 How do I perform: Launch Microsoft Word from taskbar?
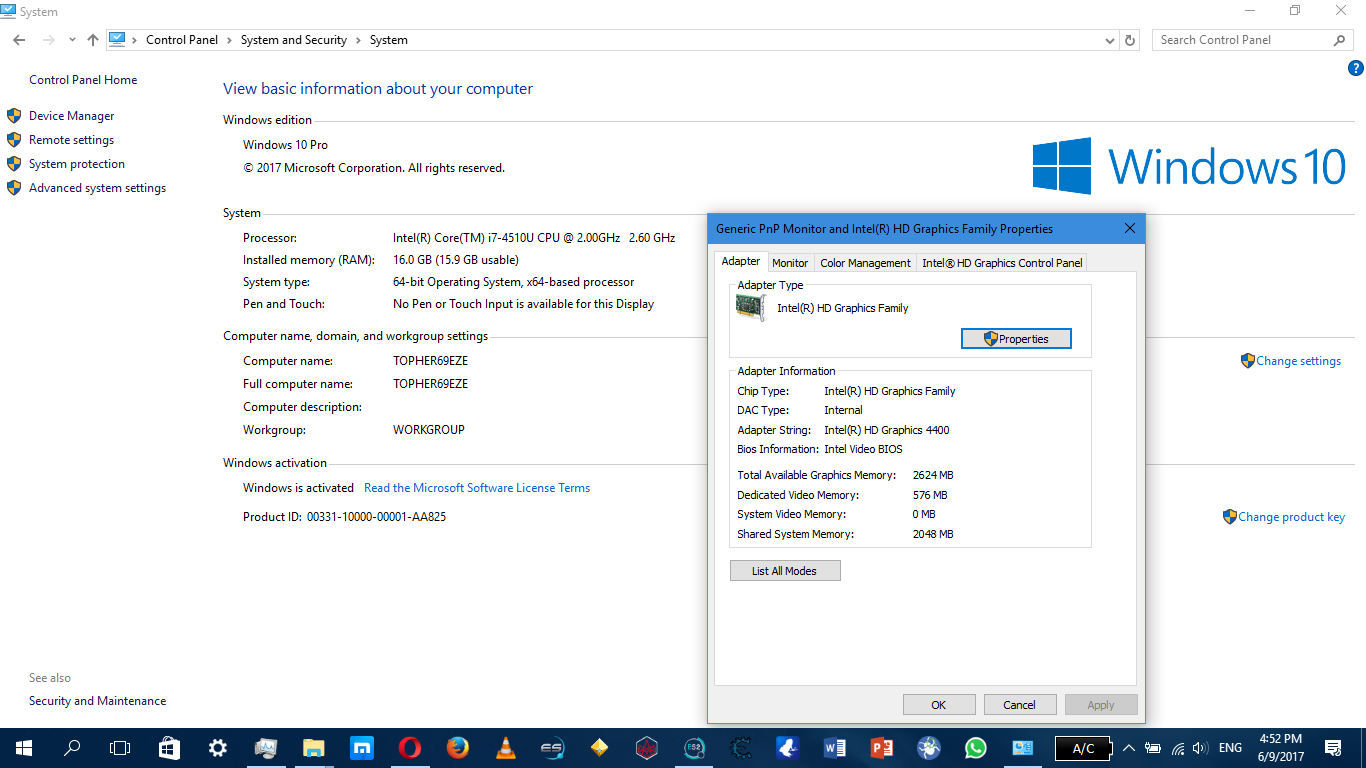[835, 748]
